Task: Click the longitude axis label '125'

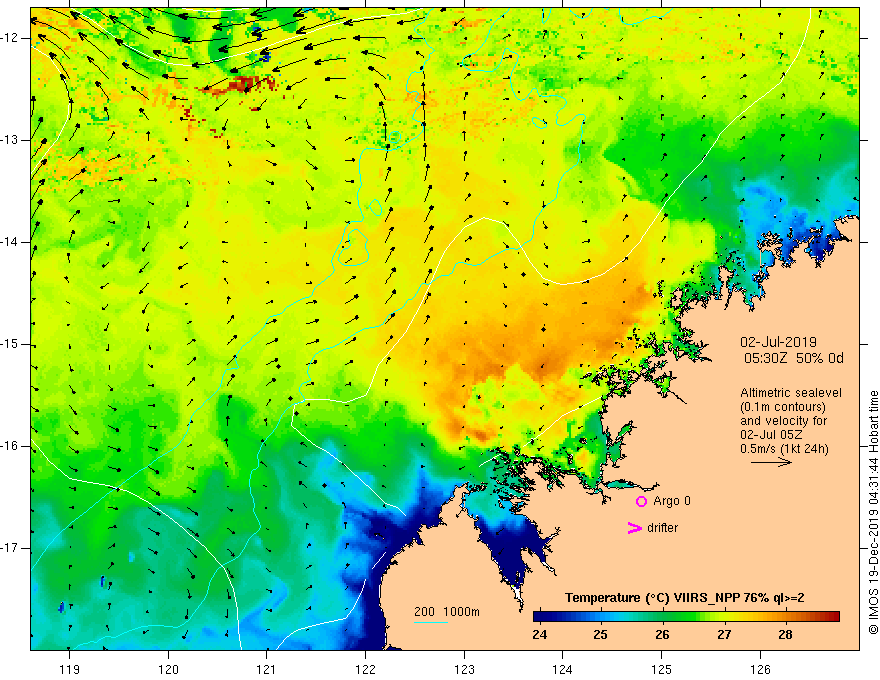Action: pos(662,669)
